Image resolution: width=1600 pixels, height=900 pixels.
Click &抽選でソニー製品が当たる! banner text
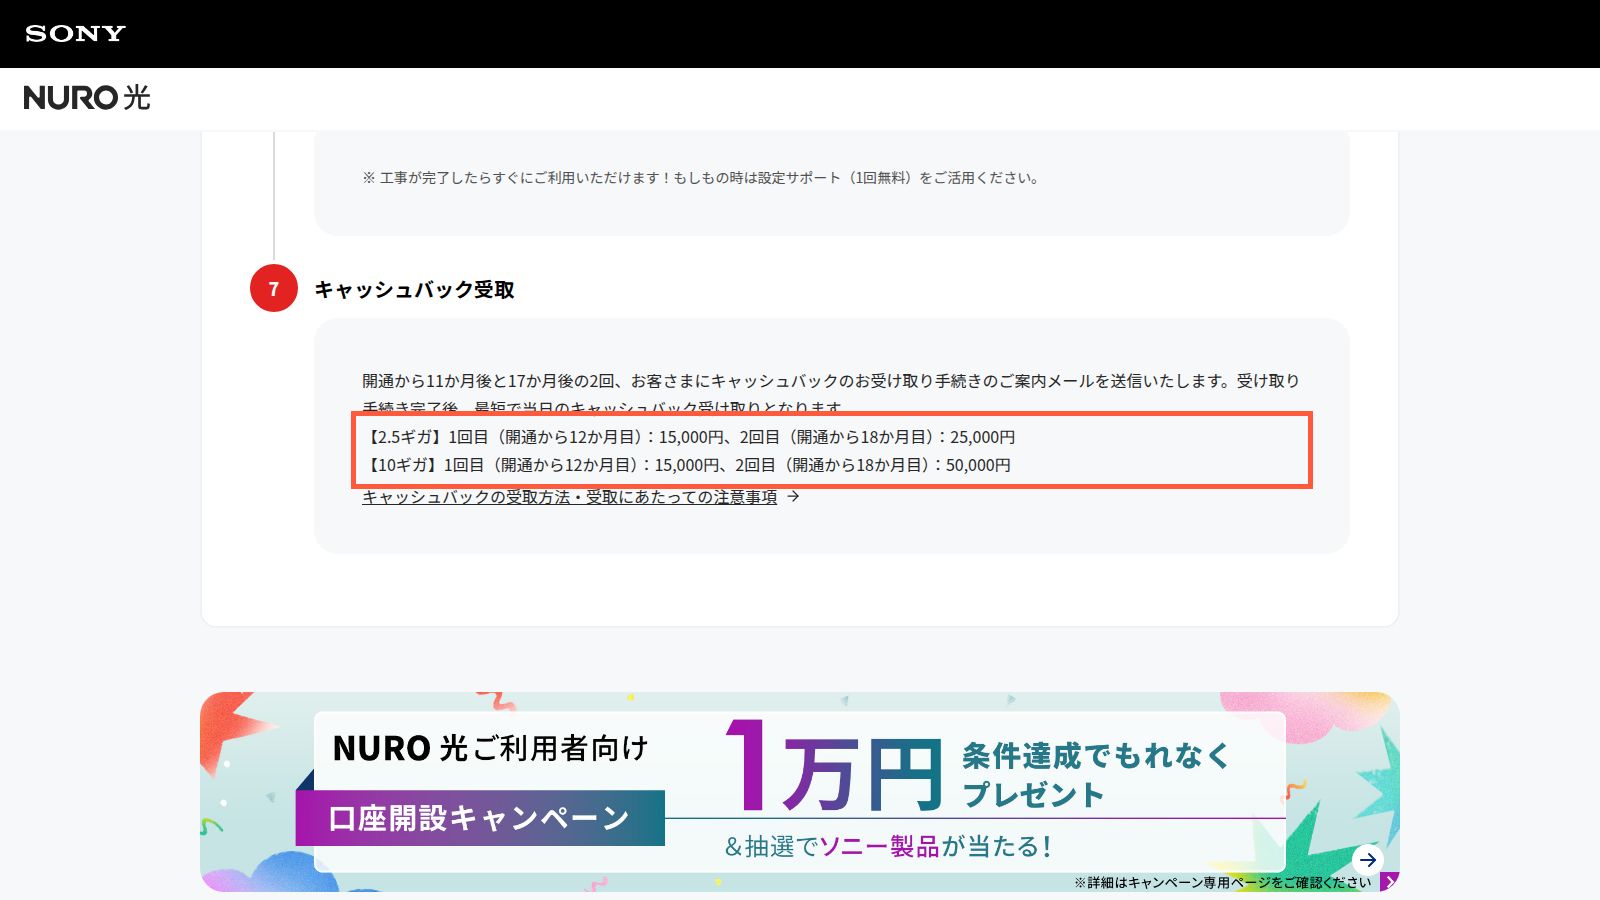(x=888, y=847)
